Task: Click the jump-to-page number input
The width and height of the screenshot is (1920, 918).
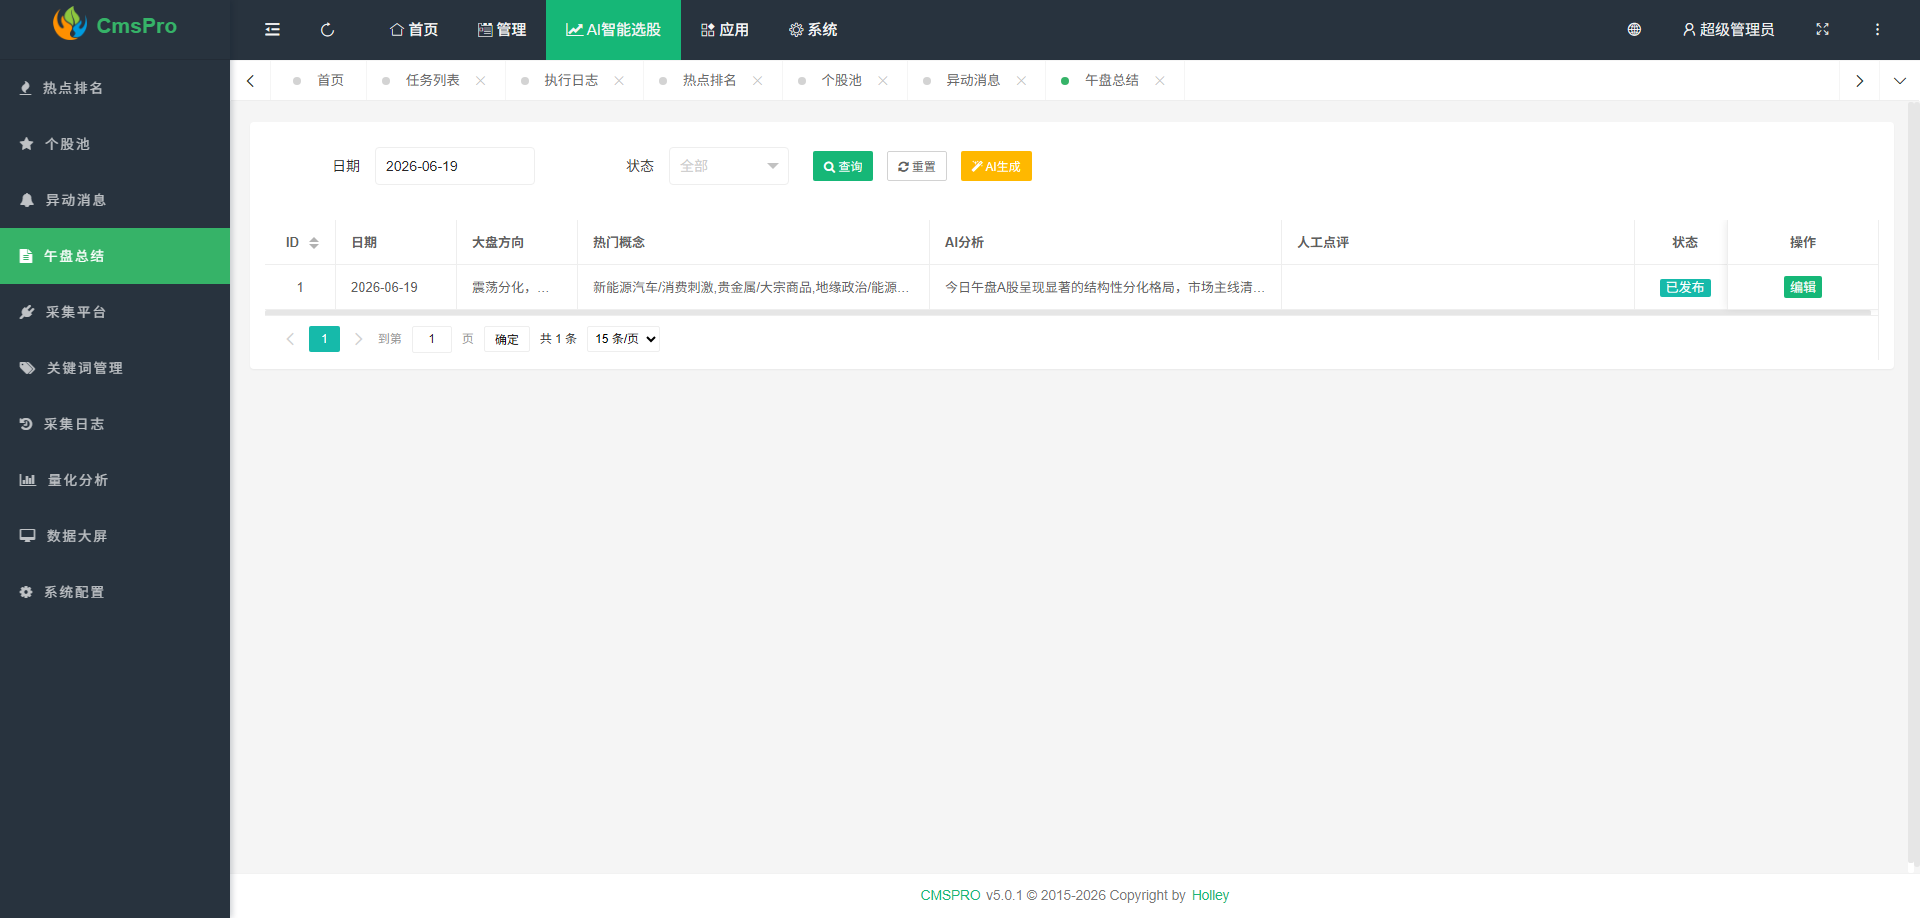Action: coord(432,339)
